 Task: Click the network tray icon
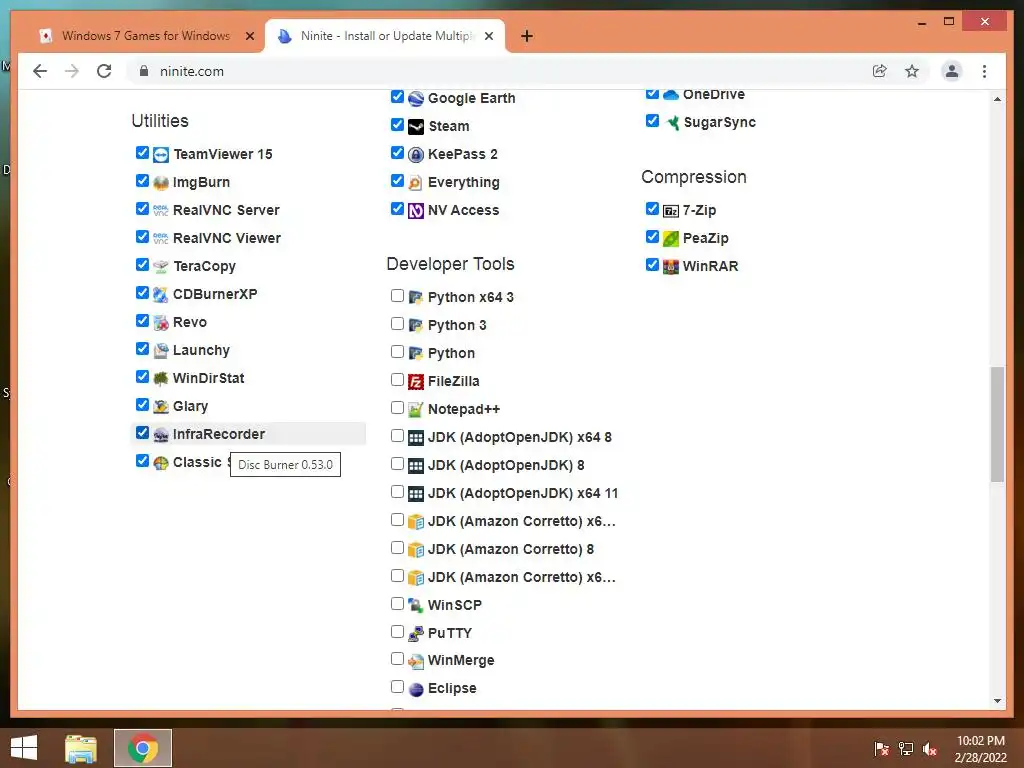pyautogui.click(x=906, y=749)
